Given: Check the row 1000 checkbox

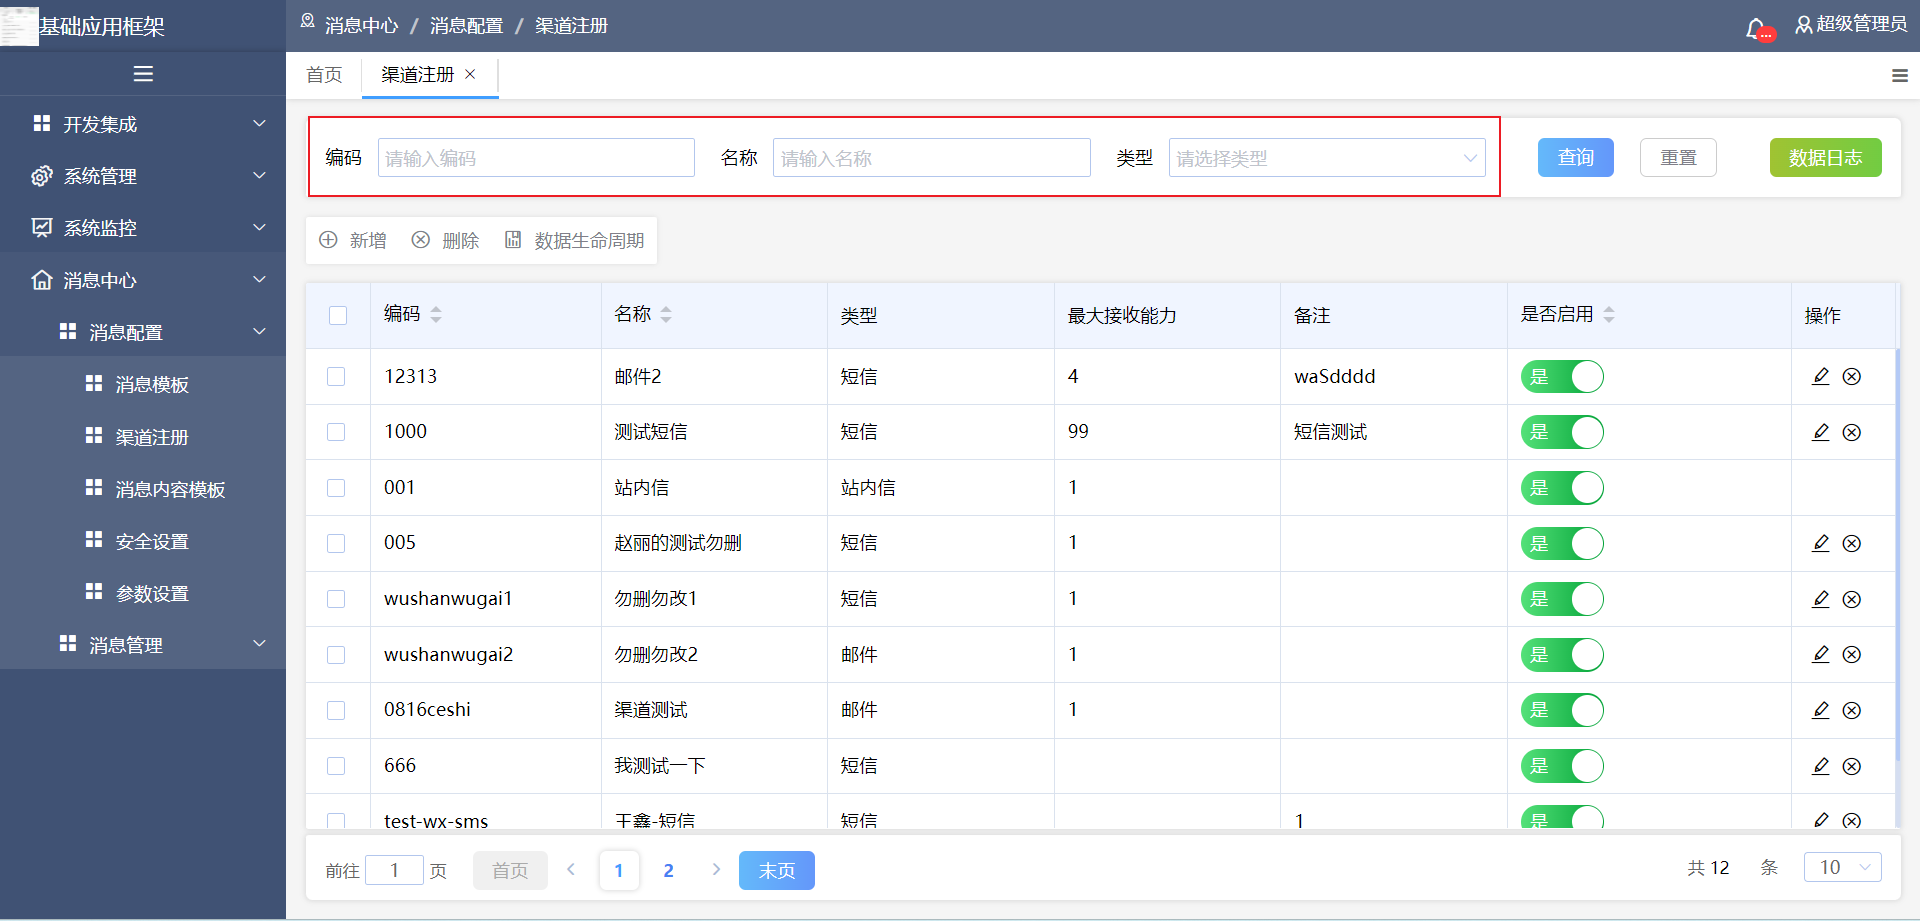Looking at the screenshot, I should (x=336, y=432).
